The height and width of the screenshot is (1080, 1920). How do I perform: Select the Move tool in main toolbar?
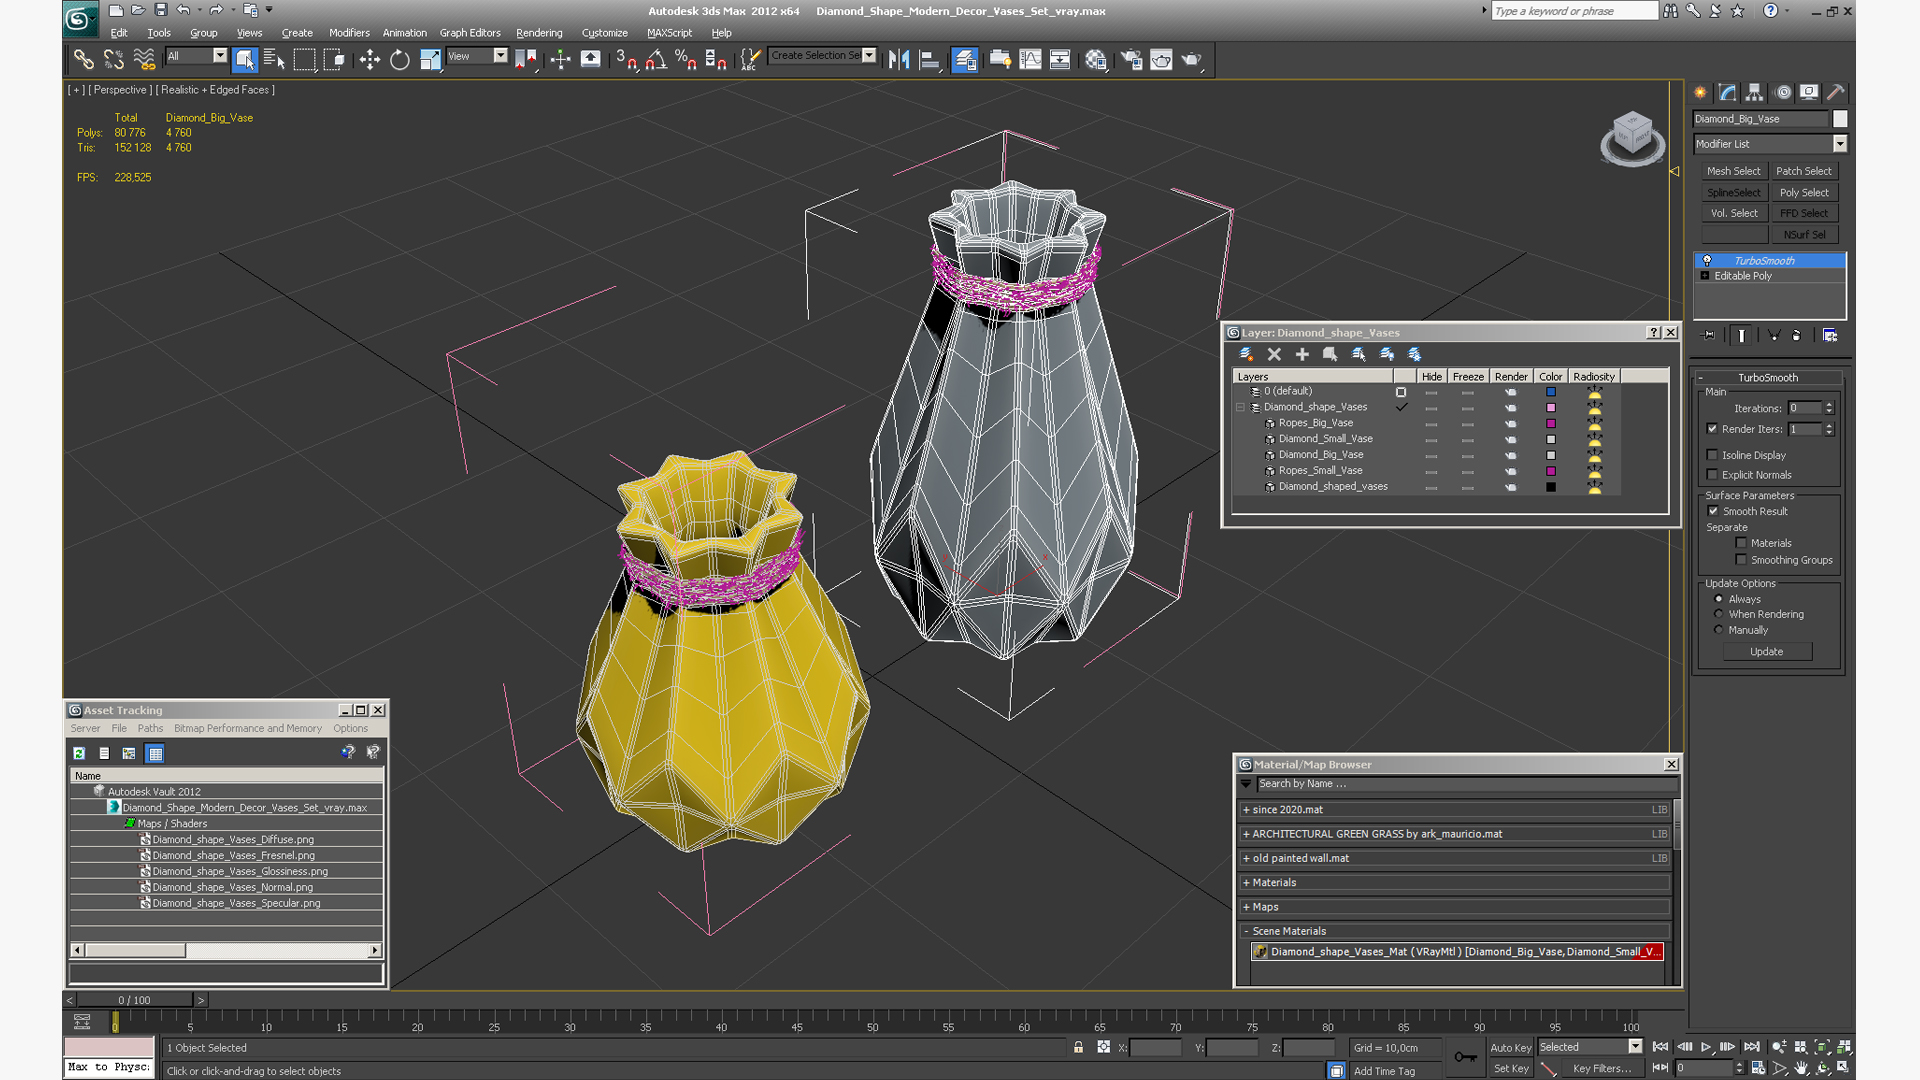click(369, 60)
